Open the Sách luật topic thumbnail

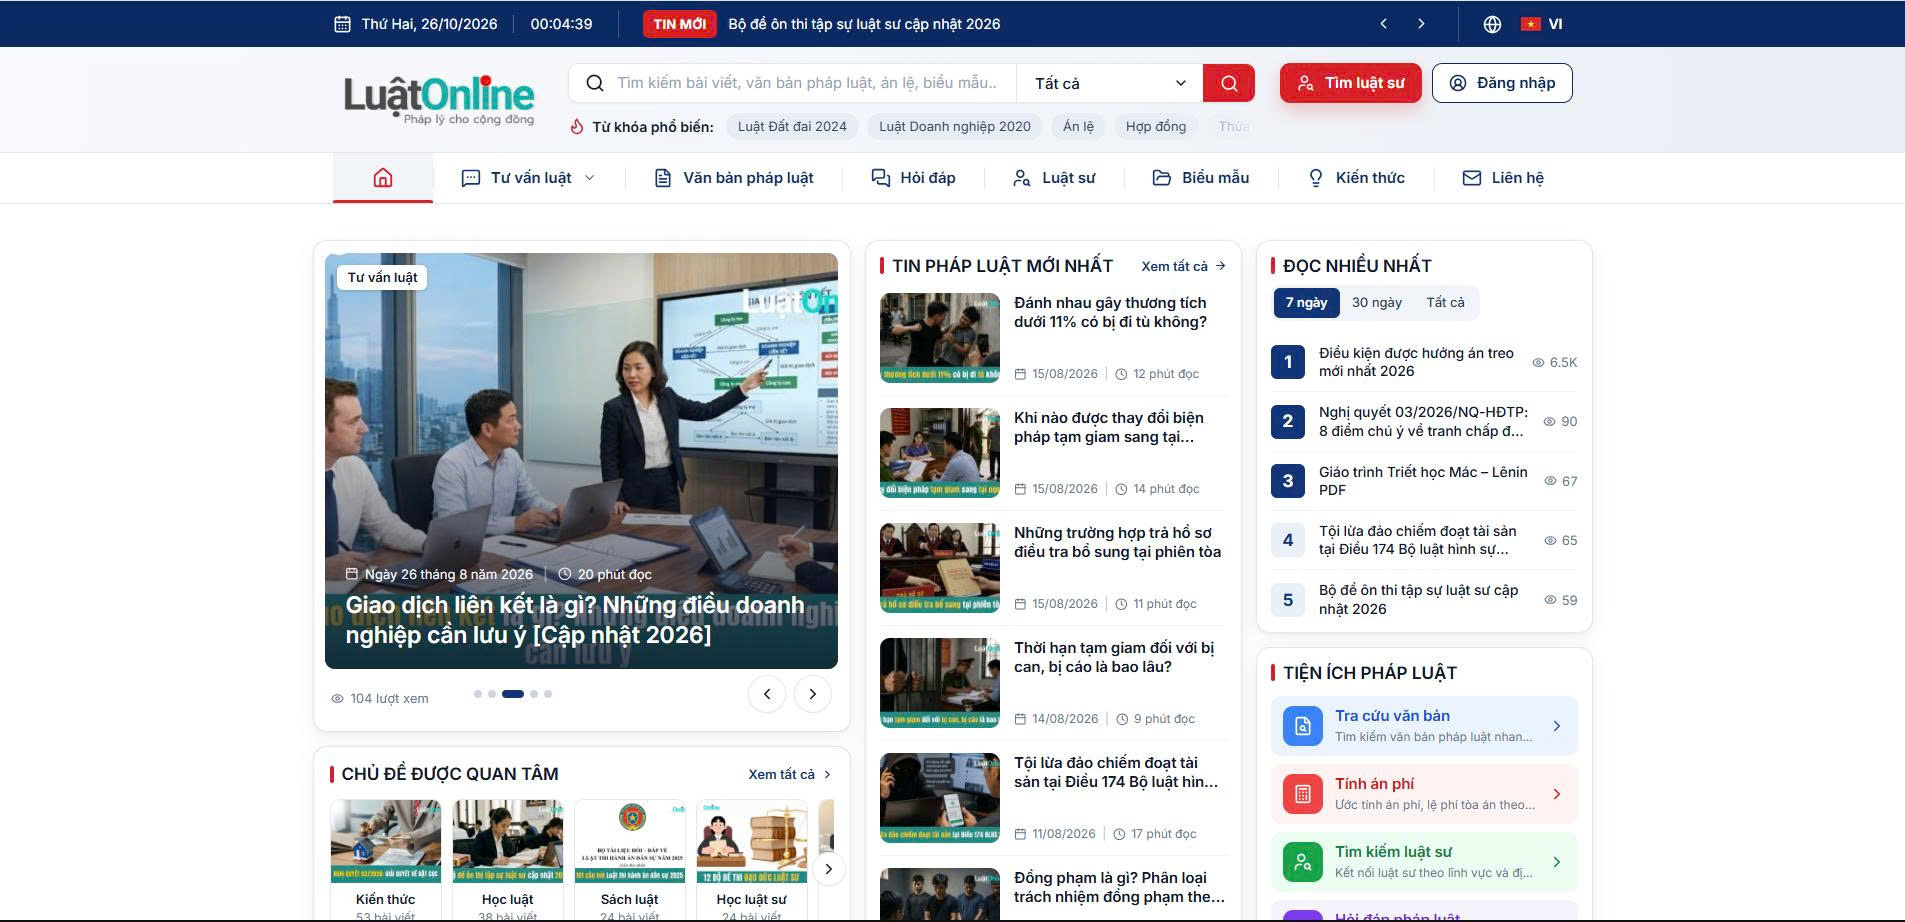630,841
